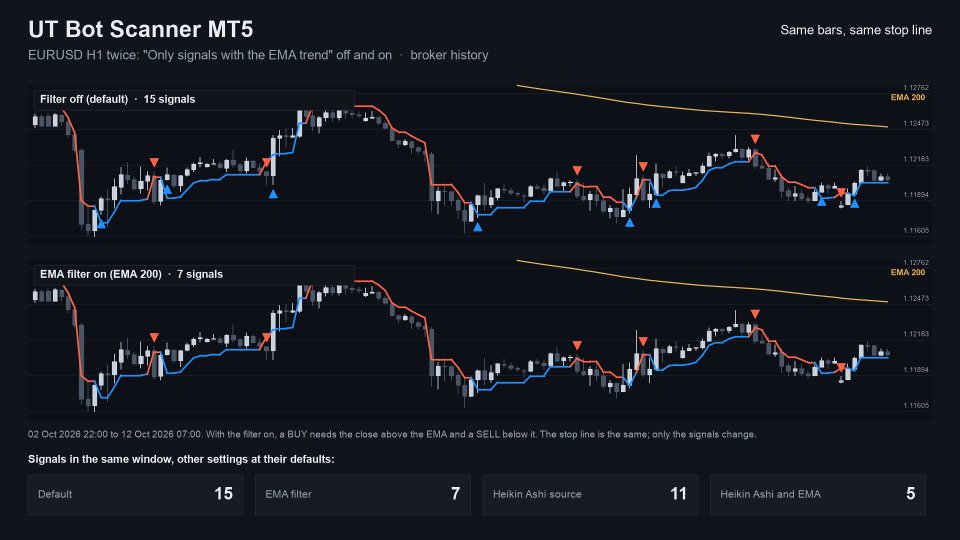
Task: Open the Default 15 signals card
Action: tap(135, 494)
